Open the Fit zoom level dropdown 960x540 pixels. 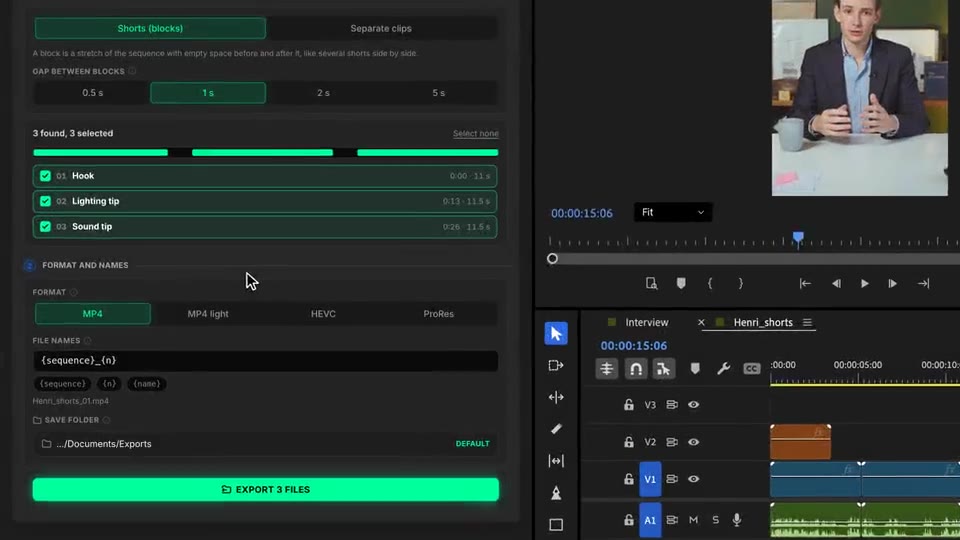[x=673, y=212]
